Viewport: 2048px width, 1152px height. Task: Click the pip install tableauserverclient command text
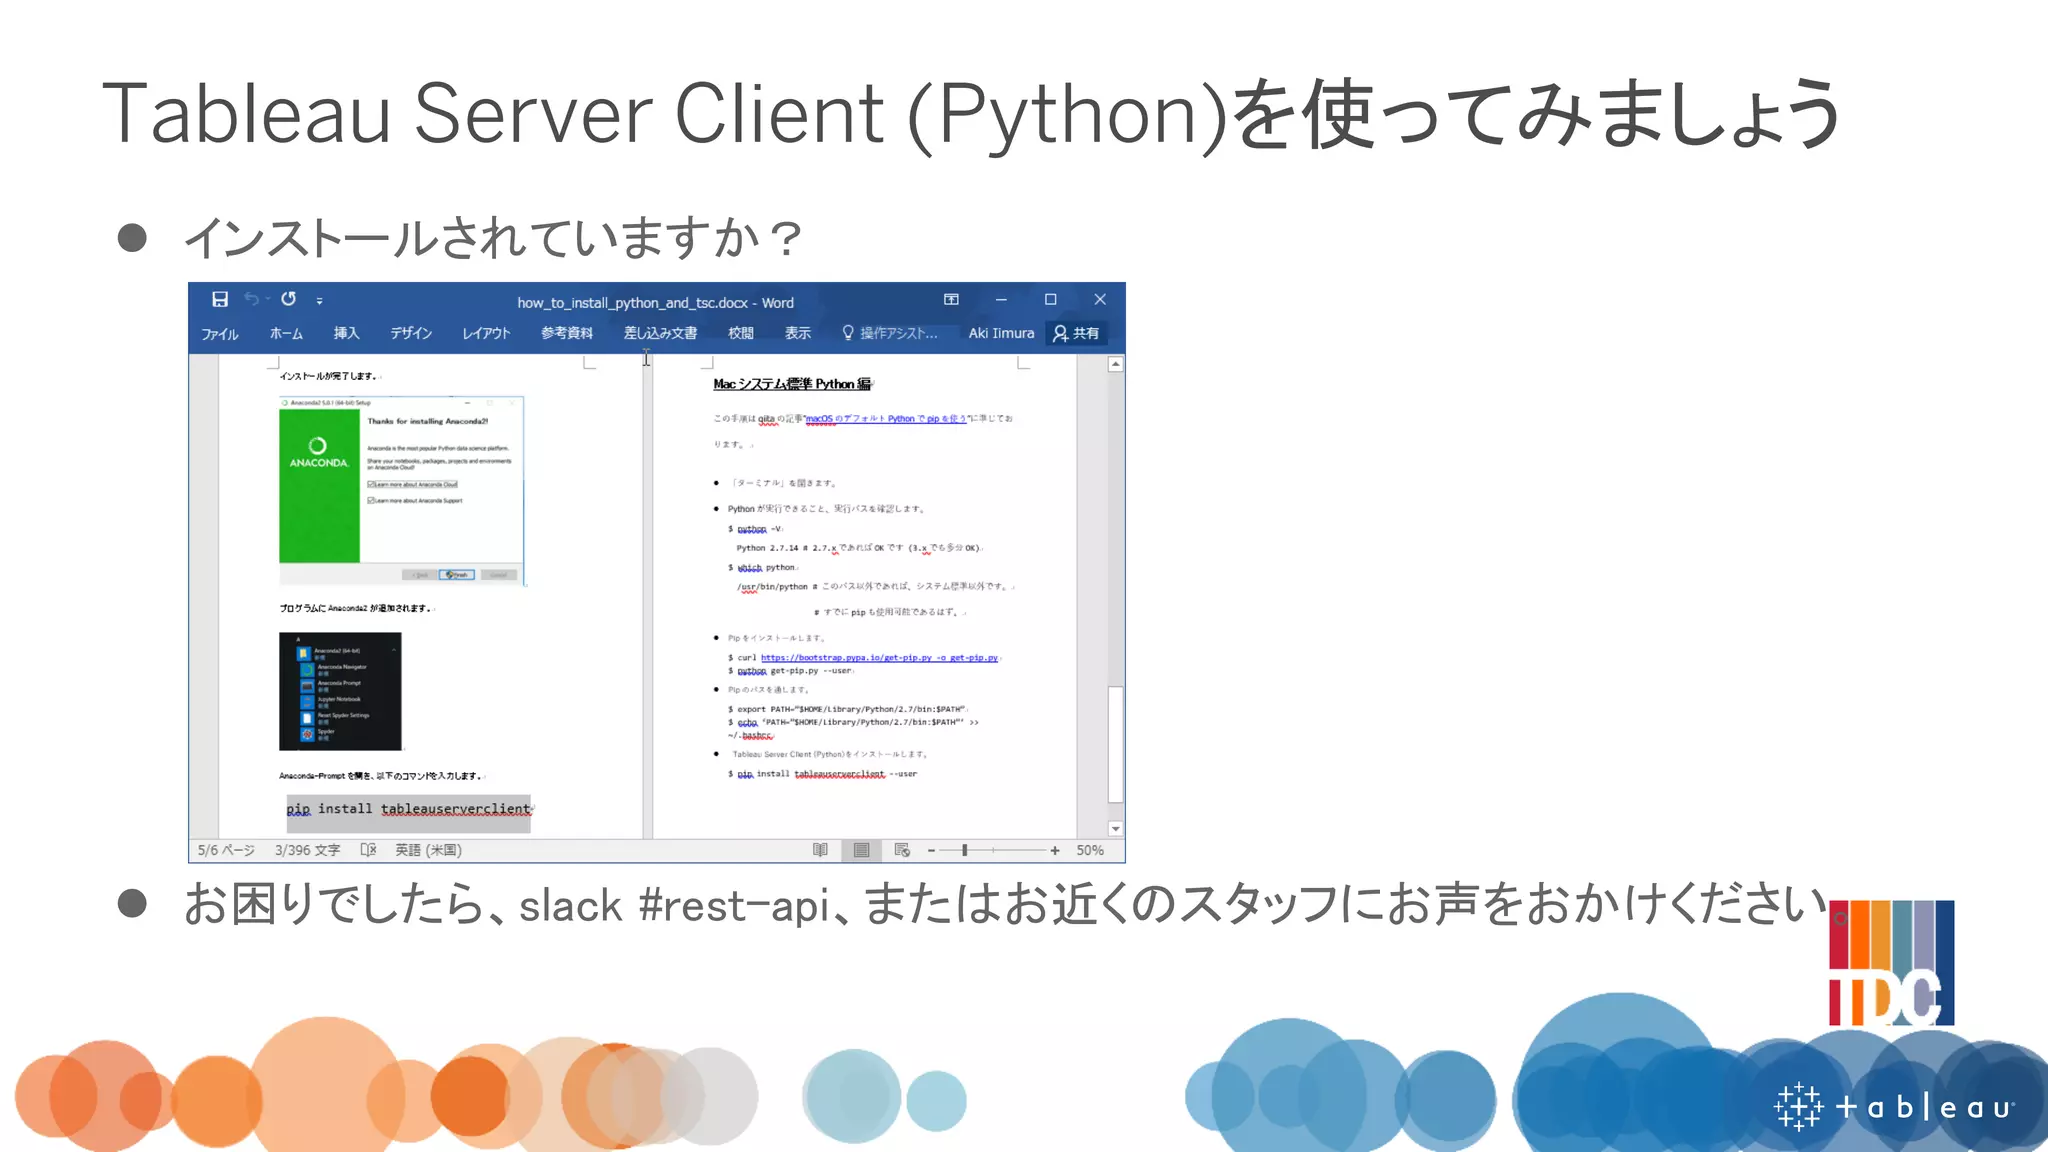point(409,809)
